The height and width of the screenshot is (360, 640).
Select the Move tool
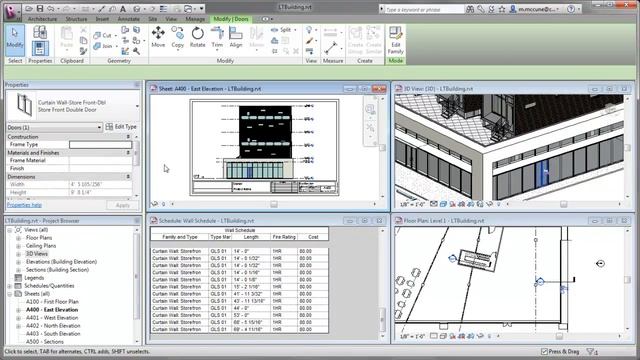158,37
